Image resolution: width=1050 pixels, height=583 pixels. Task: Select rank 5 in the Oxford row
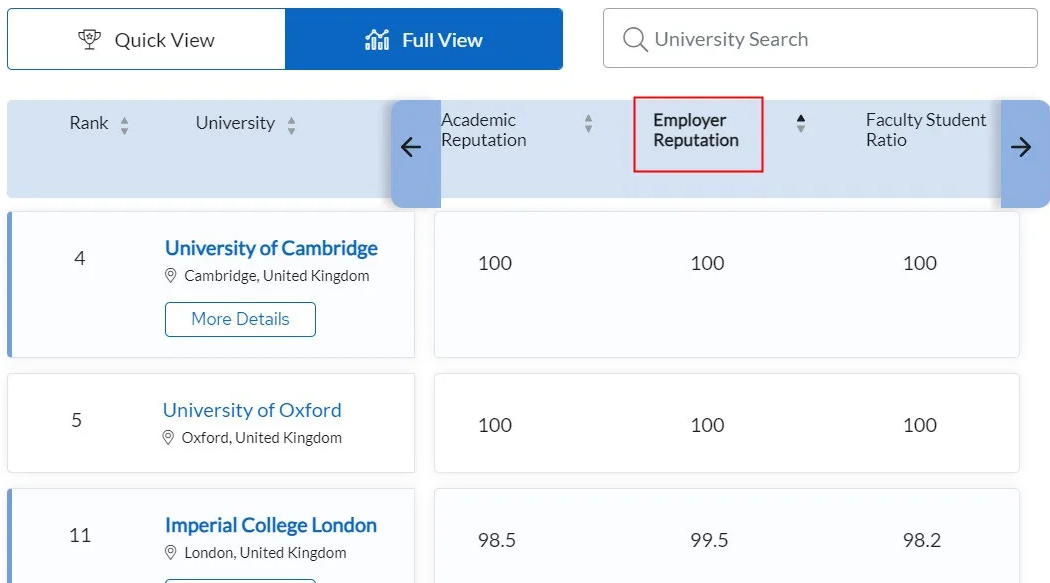[76, 420]
